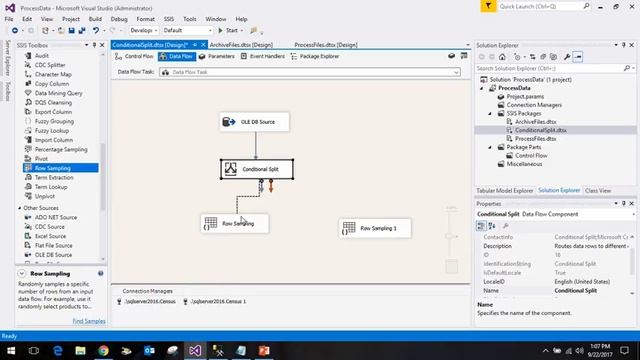This screenshot has height=360, width=640.
Task: Click the Navigate Backward toolbar icon
Action: click(15, 30)
